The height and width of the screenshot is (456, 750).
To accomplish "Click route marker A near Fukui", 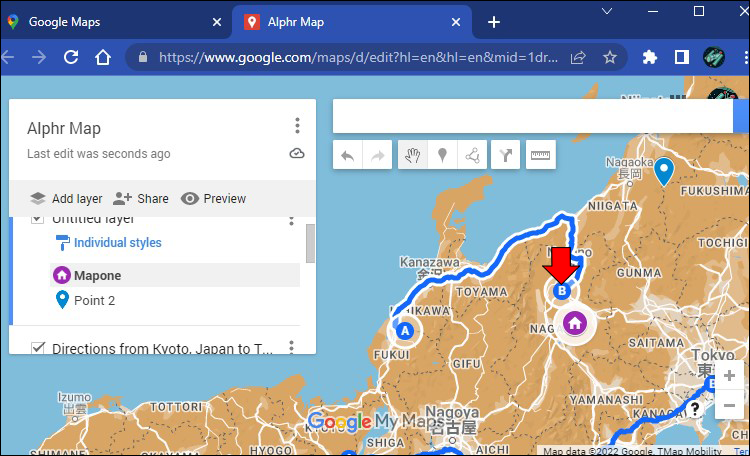I will click(405, 331).
